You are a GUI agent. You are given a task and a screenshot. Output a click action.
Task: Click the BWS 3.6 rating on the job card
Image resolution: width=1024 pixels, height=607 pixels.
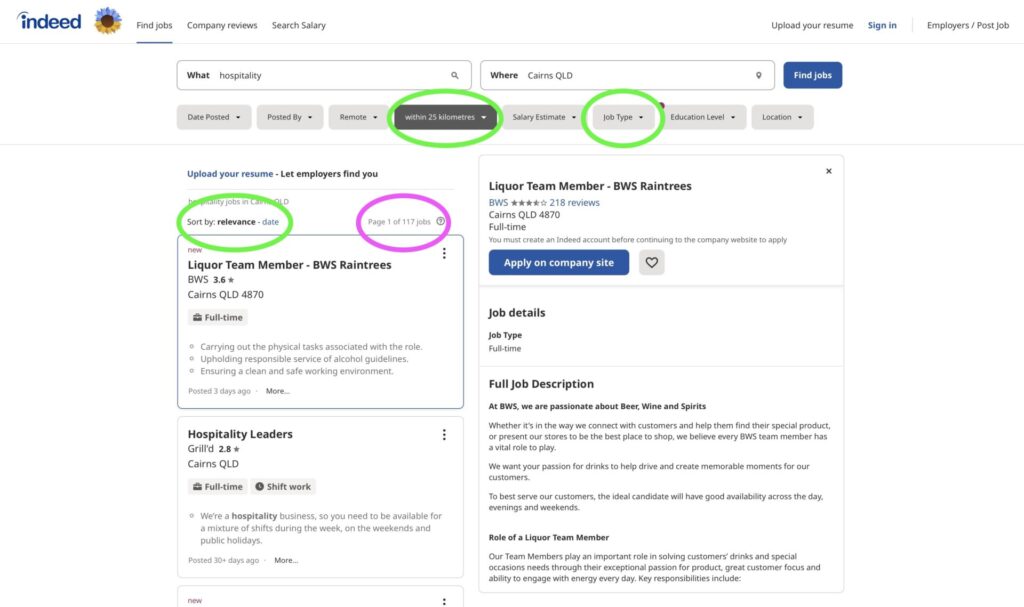[x=223, y=280]
